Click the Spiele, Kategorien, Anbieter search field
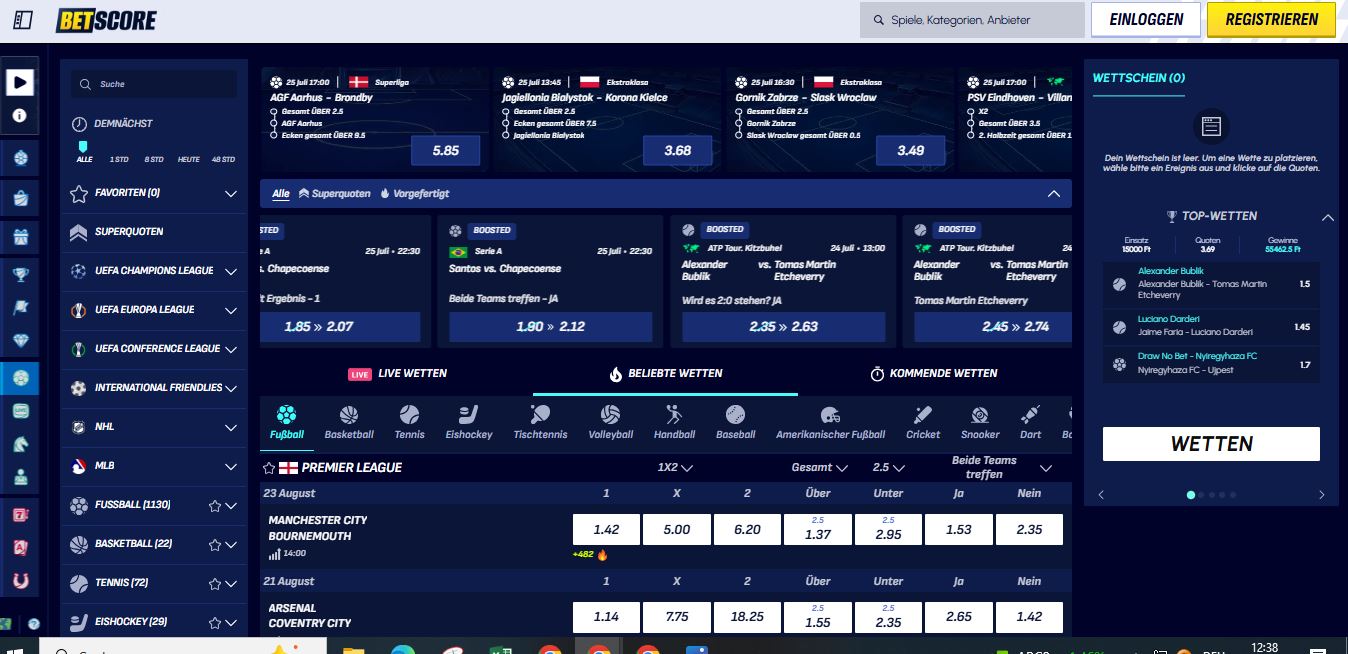Screen dimensions: 1348x654 pos(972,20)
